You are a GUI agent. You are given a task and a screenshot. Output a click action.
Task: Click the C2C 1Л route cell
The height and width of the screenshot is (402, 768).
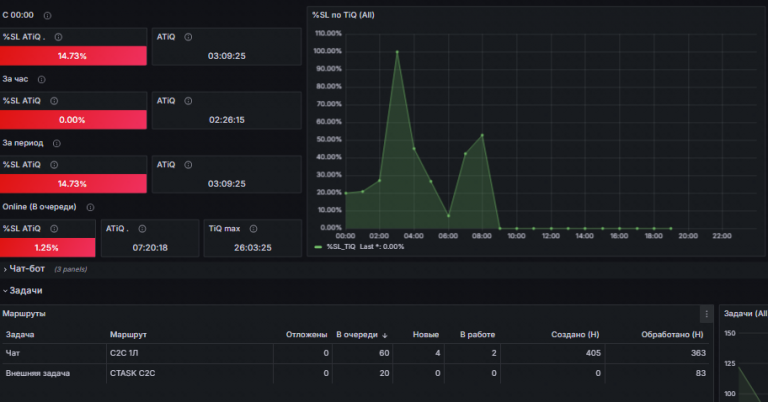pos(124,353)
